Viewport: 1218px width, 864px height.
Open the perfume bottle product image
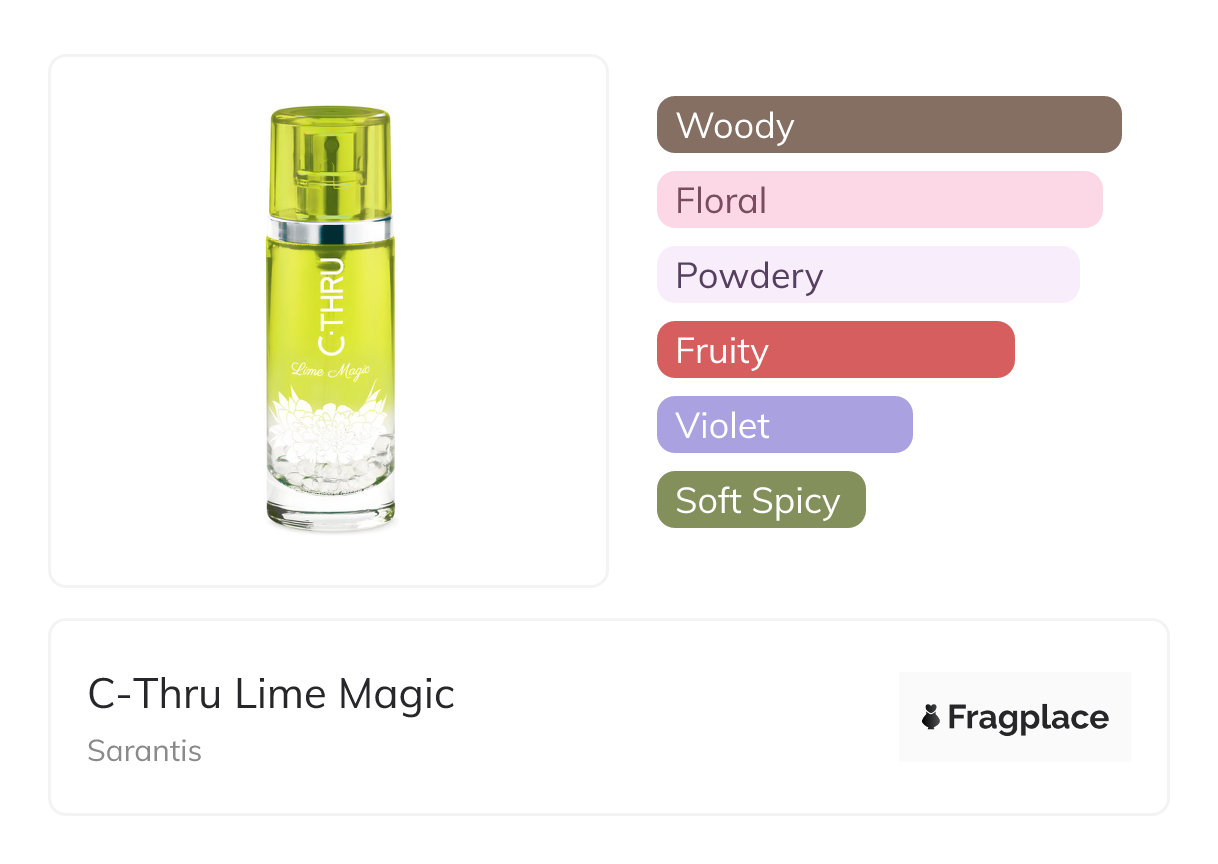(329, 320)
